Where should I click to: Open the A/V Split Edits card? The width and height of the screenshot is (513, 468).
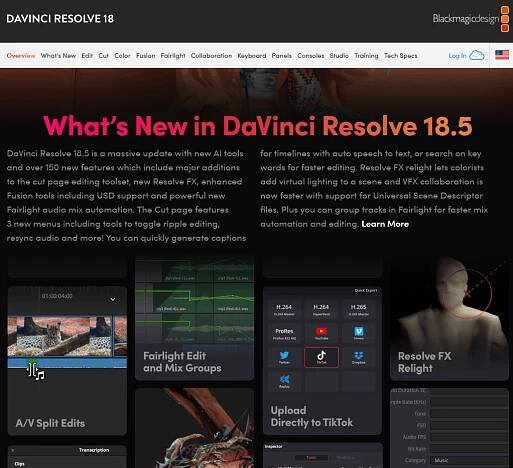(67, 360)
